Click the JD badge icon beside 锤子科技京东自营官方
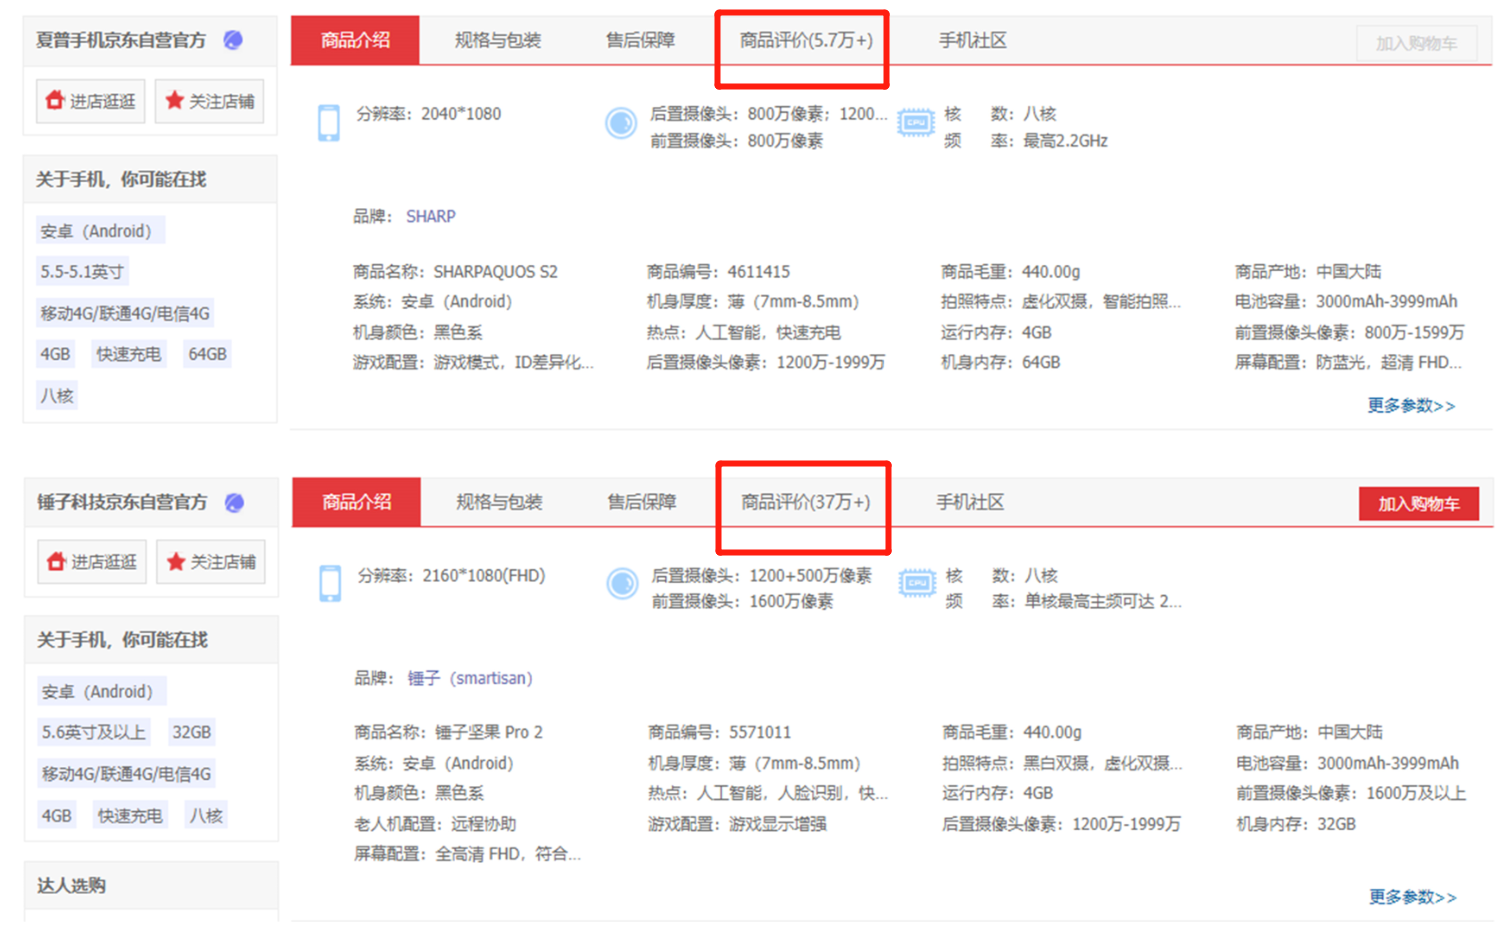 click(x=234, y=502)
